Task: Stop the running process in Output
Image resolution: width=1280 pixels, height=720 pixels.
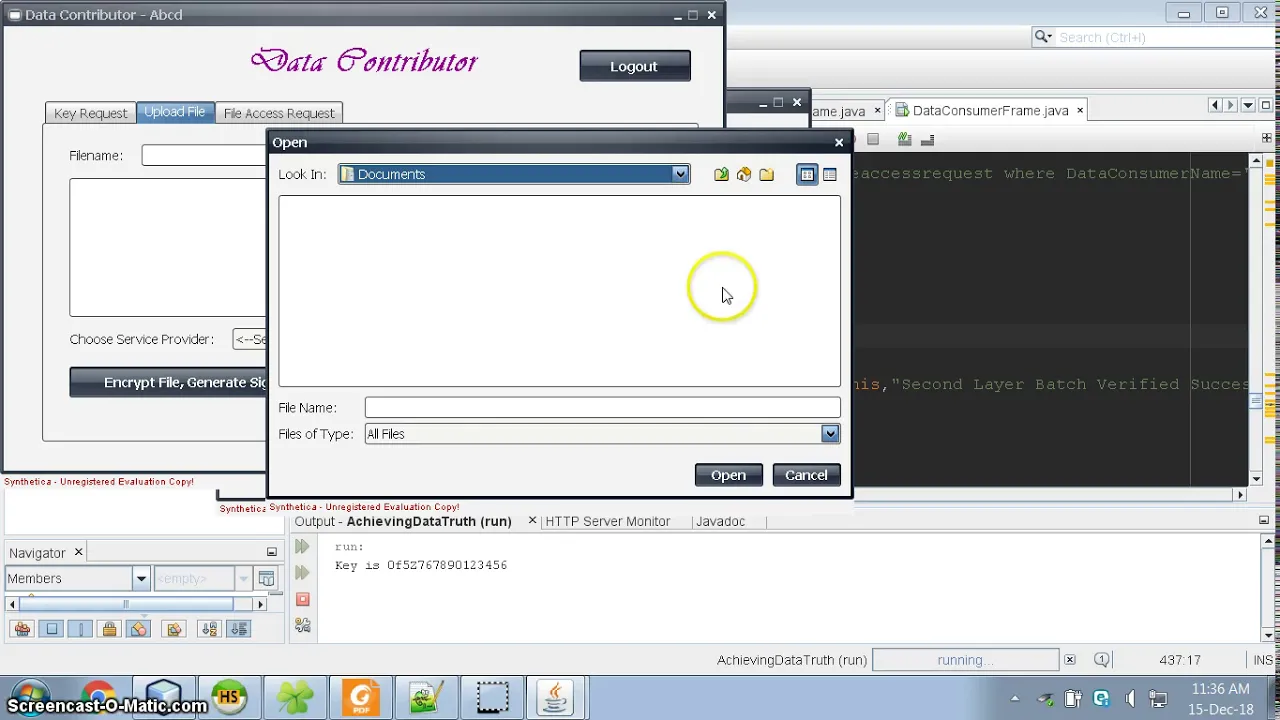Action: (302, 599)
